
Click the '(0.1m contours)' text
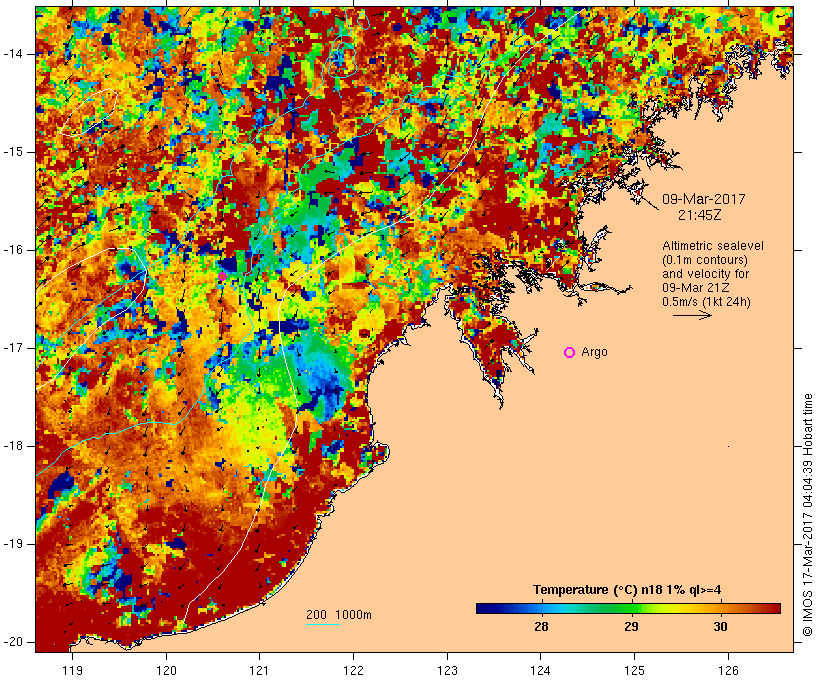coord(705,259)
